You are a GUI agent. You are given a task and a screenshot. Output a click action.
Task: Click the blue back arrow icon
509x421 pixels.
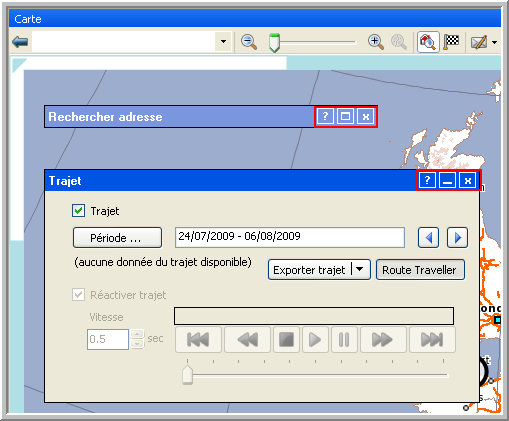pos(20,42)
